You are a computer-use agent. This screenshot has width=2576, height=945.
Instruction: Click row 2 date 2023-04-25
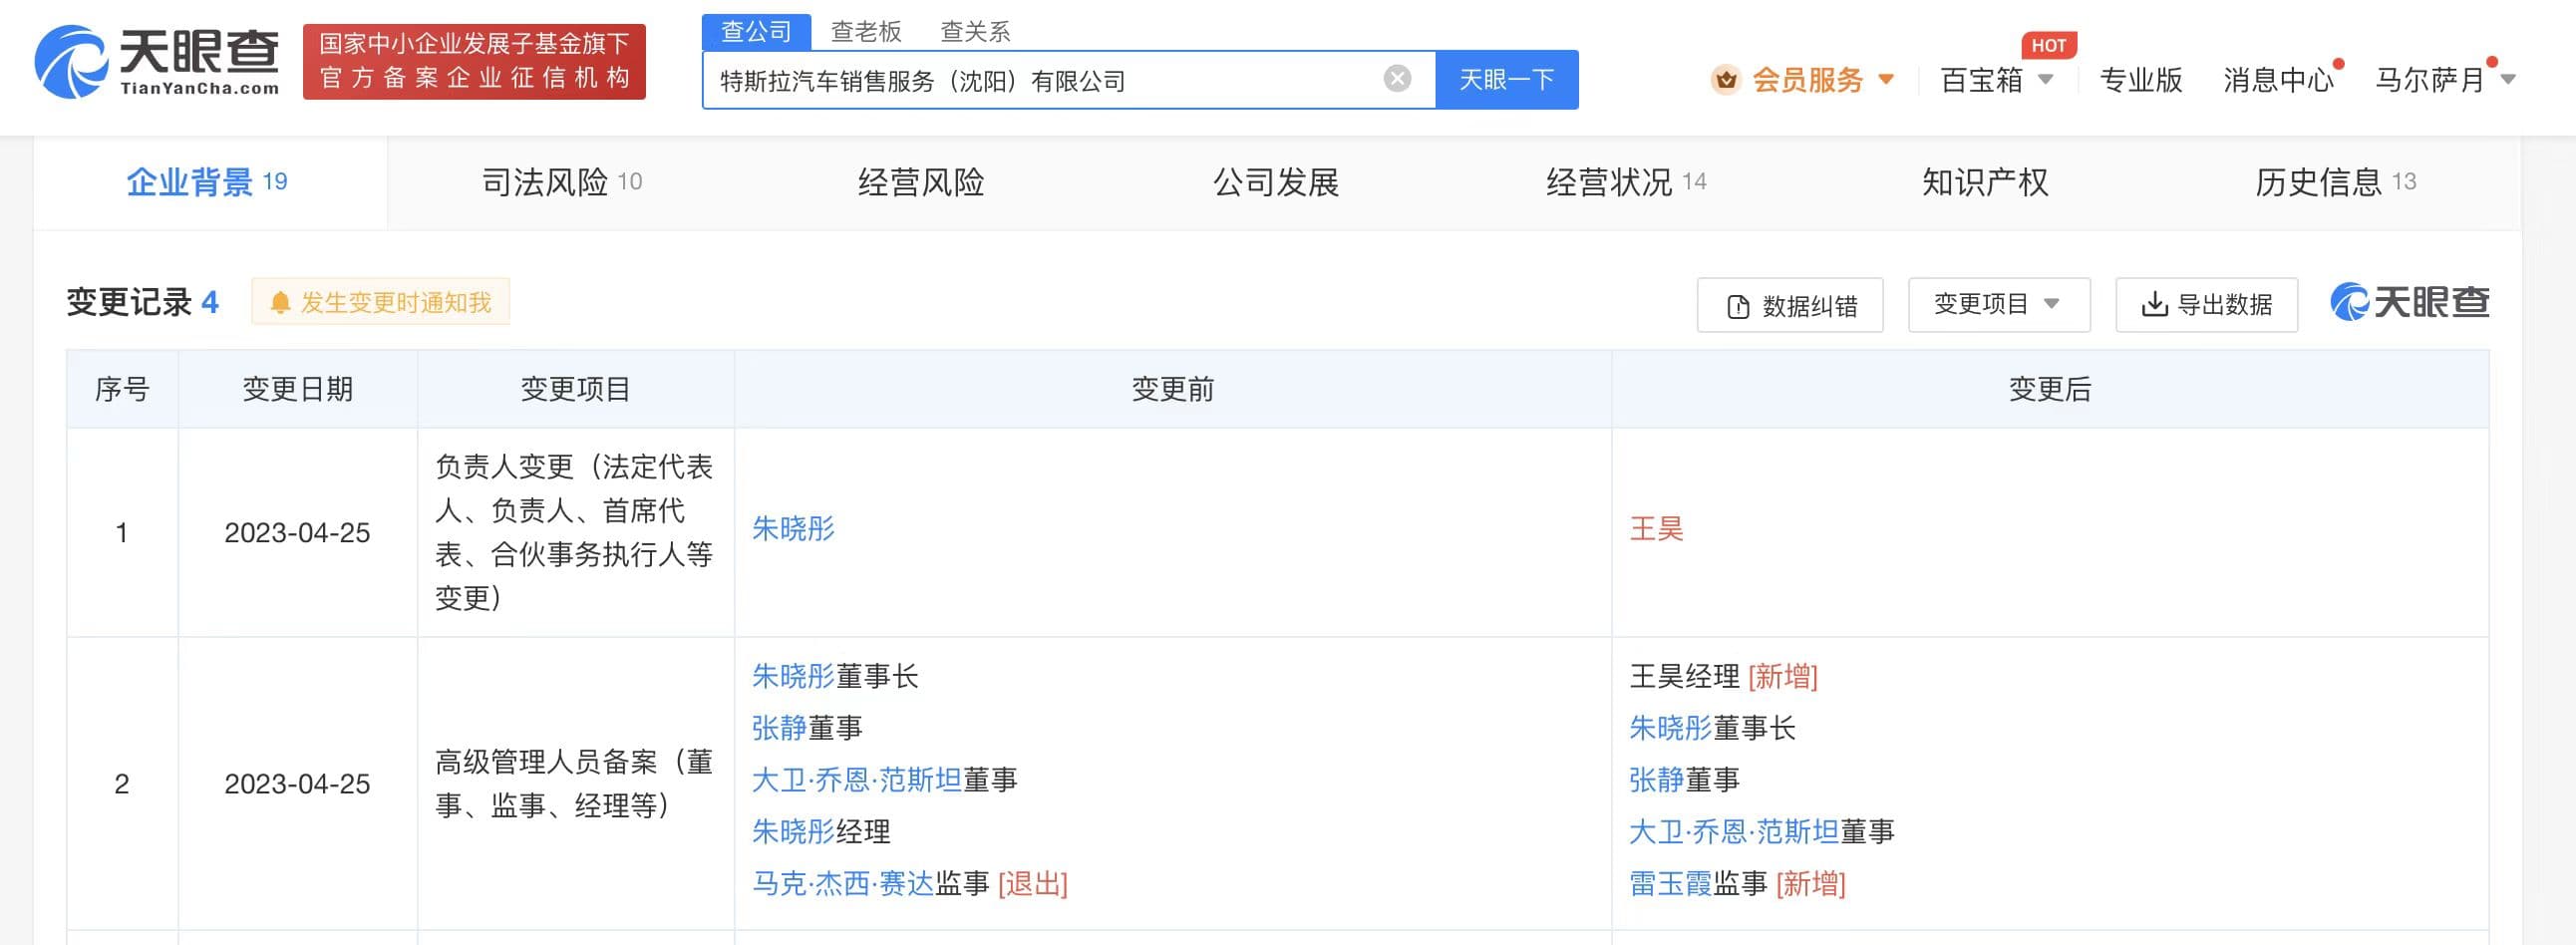coord(297,784)
